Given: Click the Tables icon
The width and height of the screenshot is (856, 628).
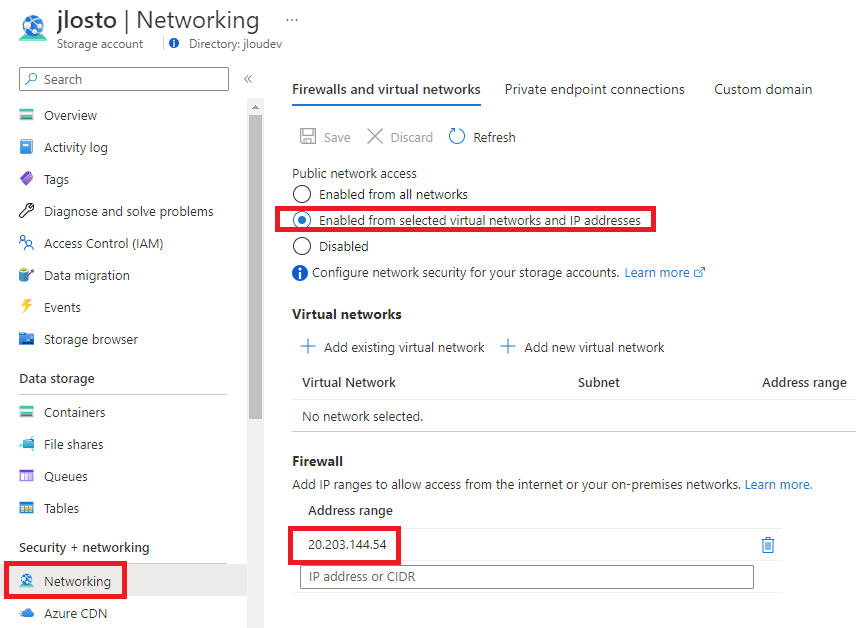Looking at the screenshot, I should pyautogui.click(x=26, y=508).
